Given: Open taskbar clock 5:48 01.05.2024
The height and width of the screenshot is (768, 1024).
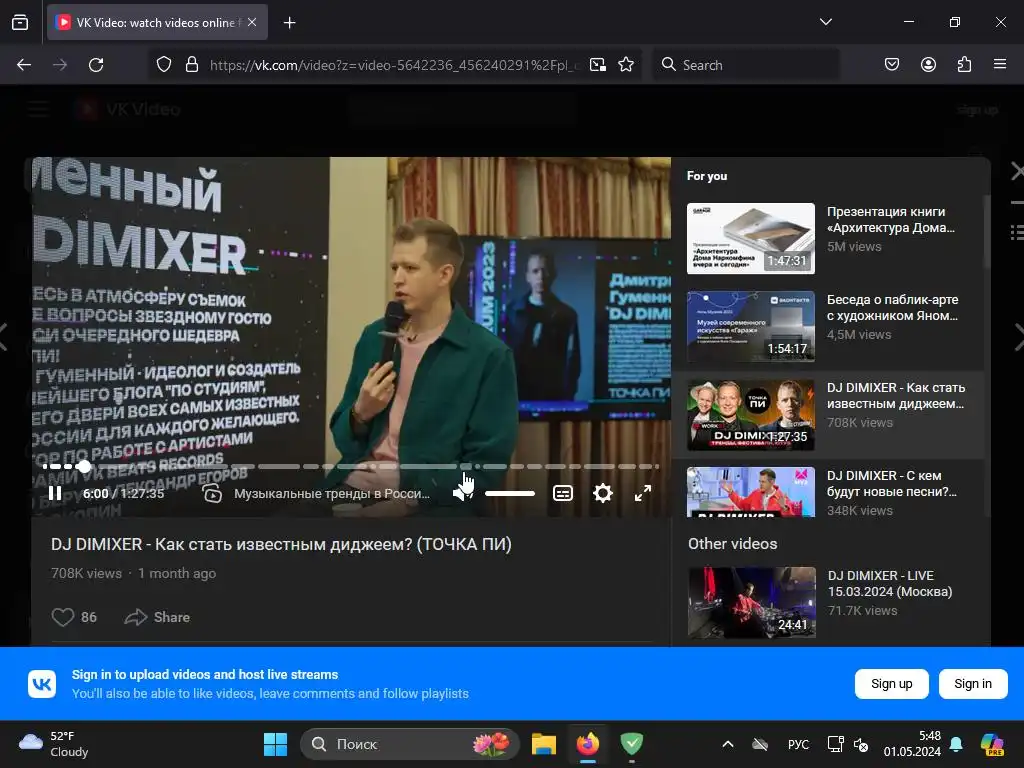Looking at the screenshot, I should (912, 744).
